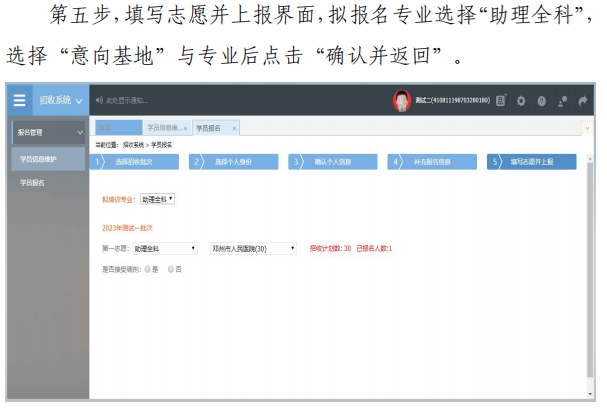The height and width of the screenshot is (412, 607).
Task: Open the user avatar picture
Action: pyautogui.click(x=401, y=101)
